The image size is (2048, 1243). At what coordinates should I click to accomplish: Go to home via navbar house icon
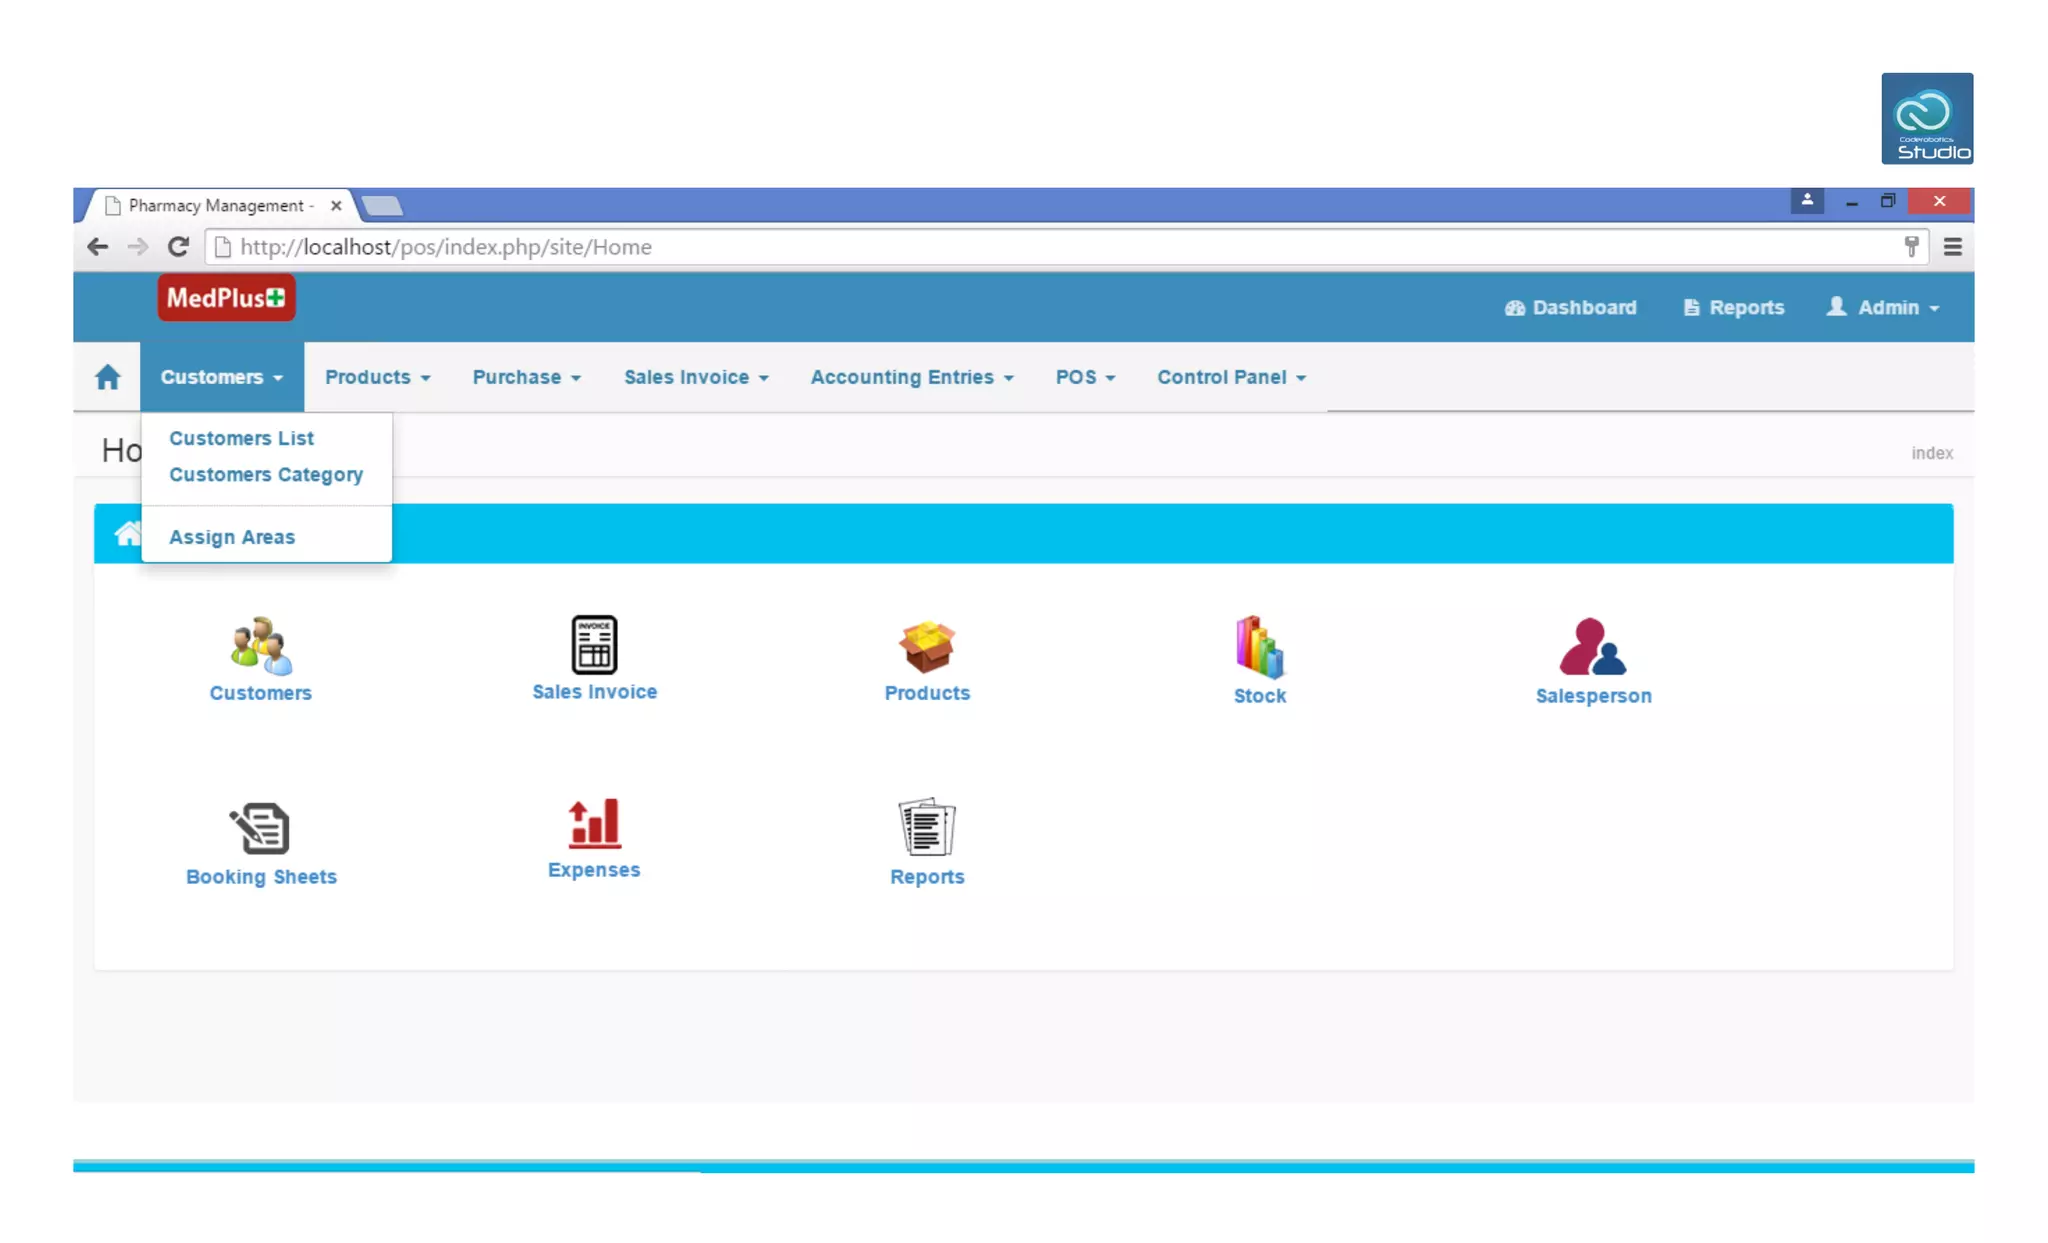coord(107,377)
